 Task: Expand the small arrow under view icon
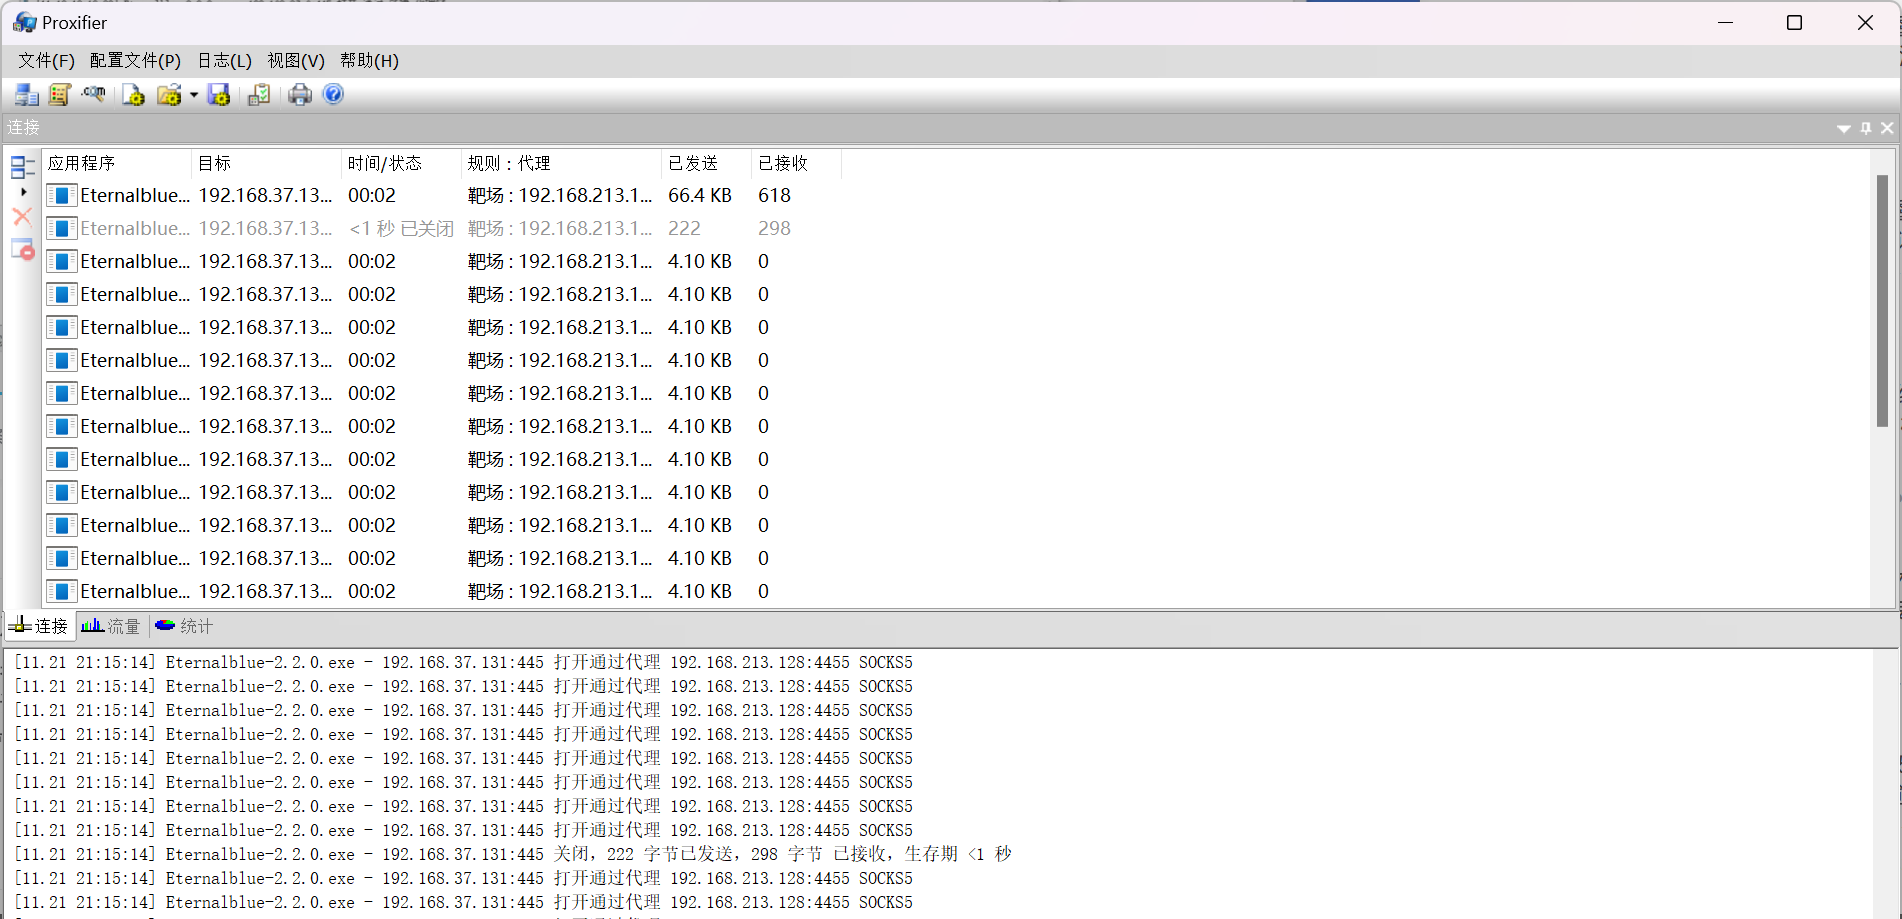(x=24, y=192)
